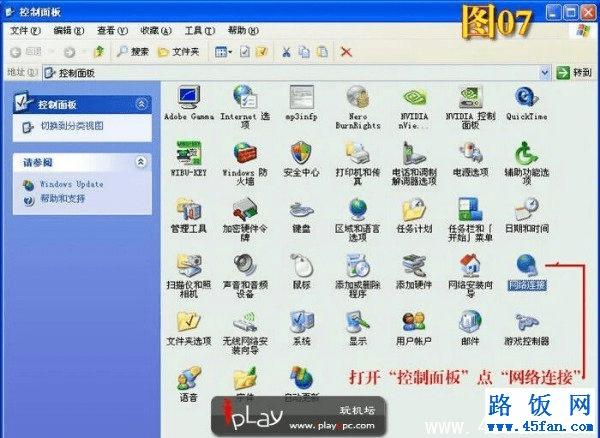Image resolution: width=600 pixels, height=438 pixels.
Task: Open 文件 menu
Action: point(25,31)
